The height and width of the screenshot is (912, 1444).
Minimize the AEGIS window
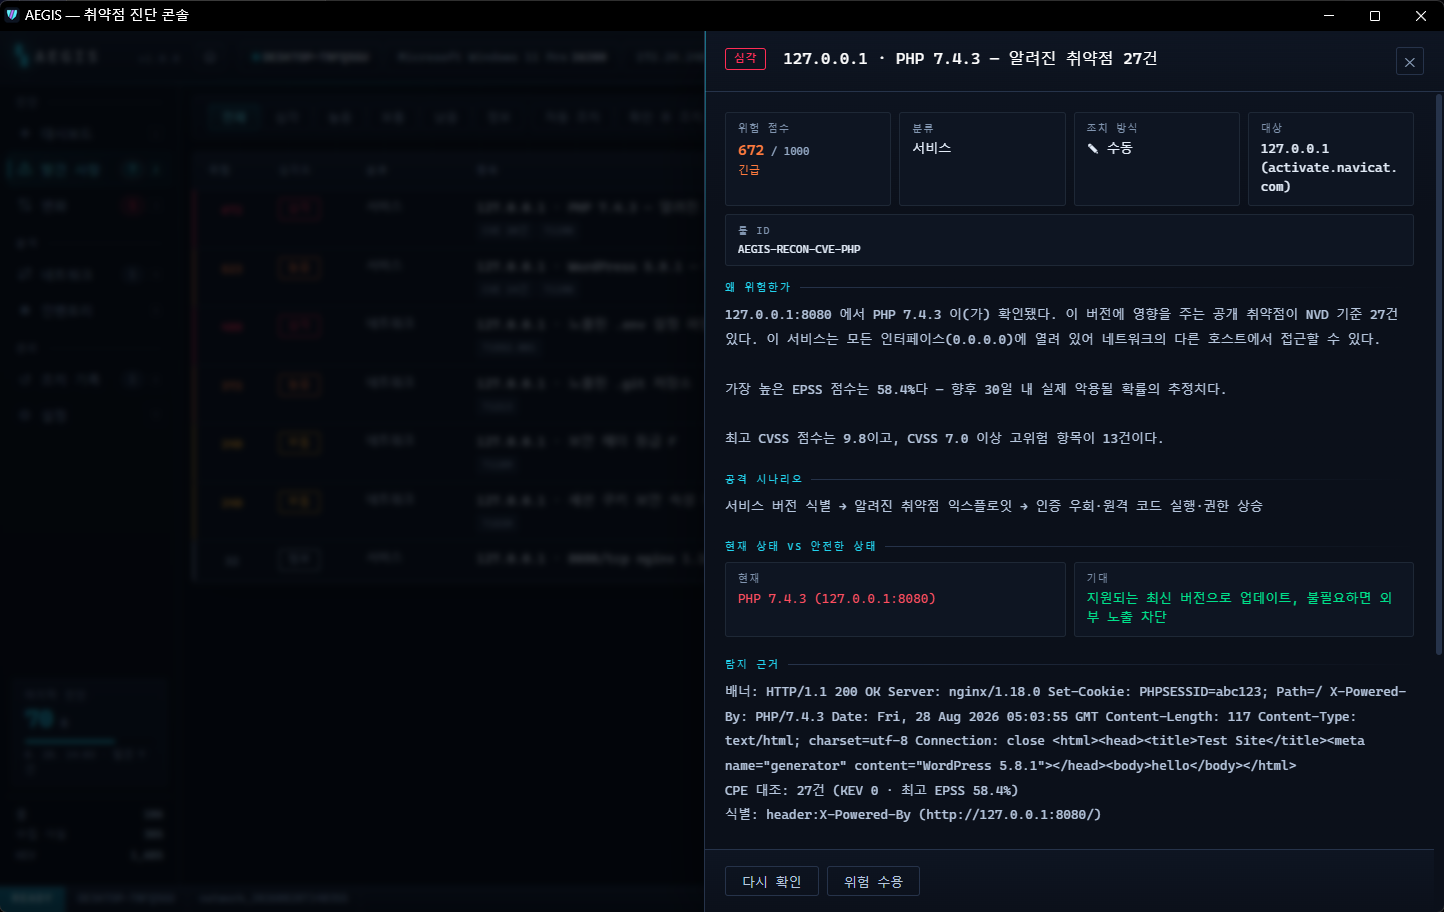1329,15
